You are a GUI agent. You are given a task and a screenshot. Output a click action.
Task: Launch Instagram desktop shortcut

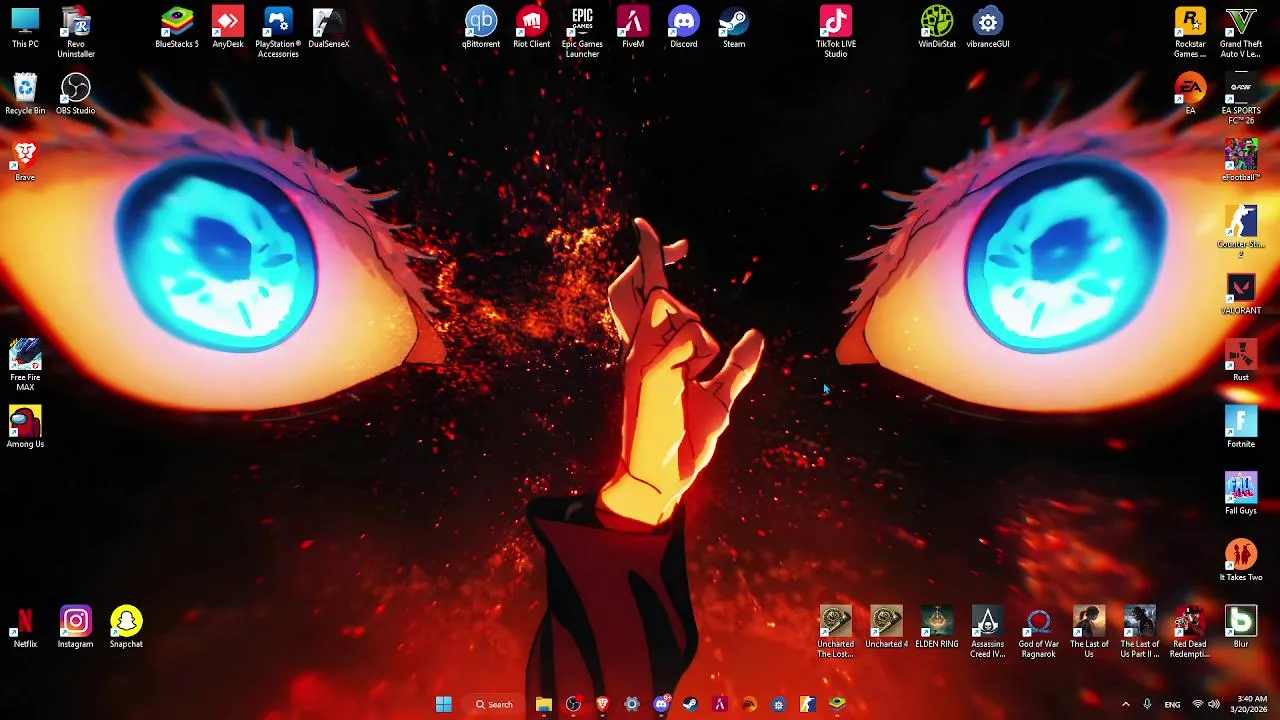[76, 627]
